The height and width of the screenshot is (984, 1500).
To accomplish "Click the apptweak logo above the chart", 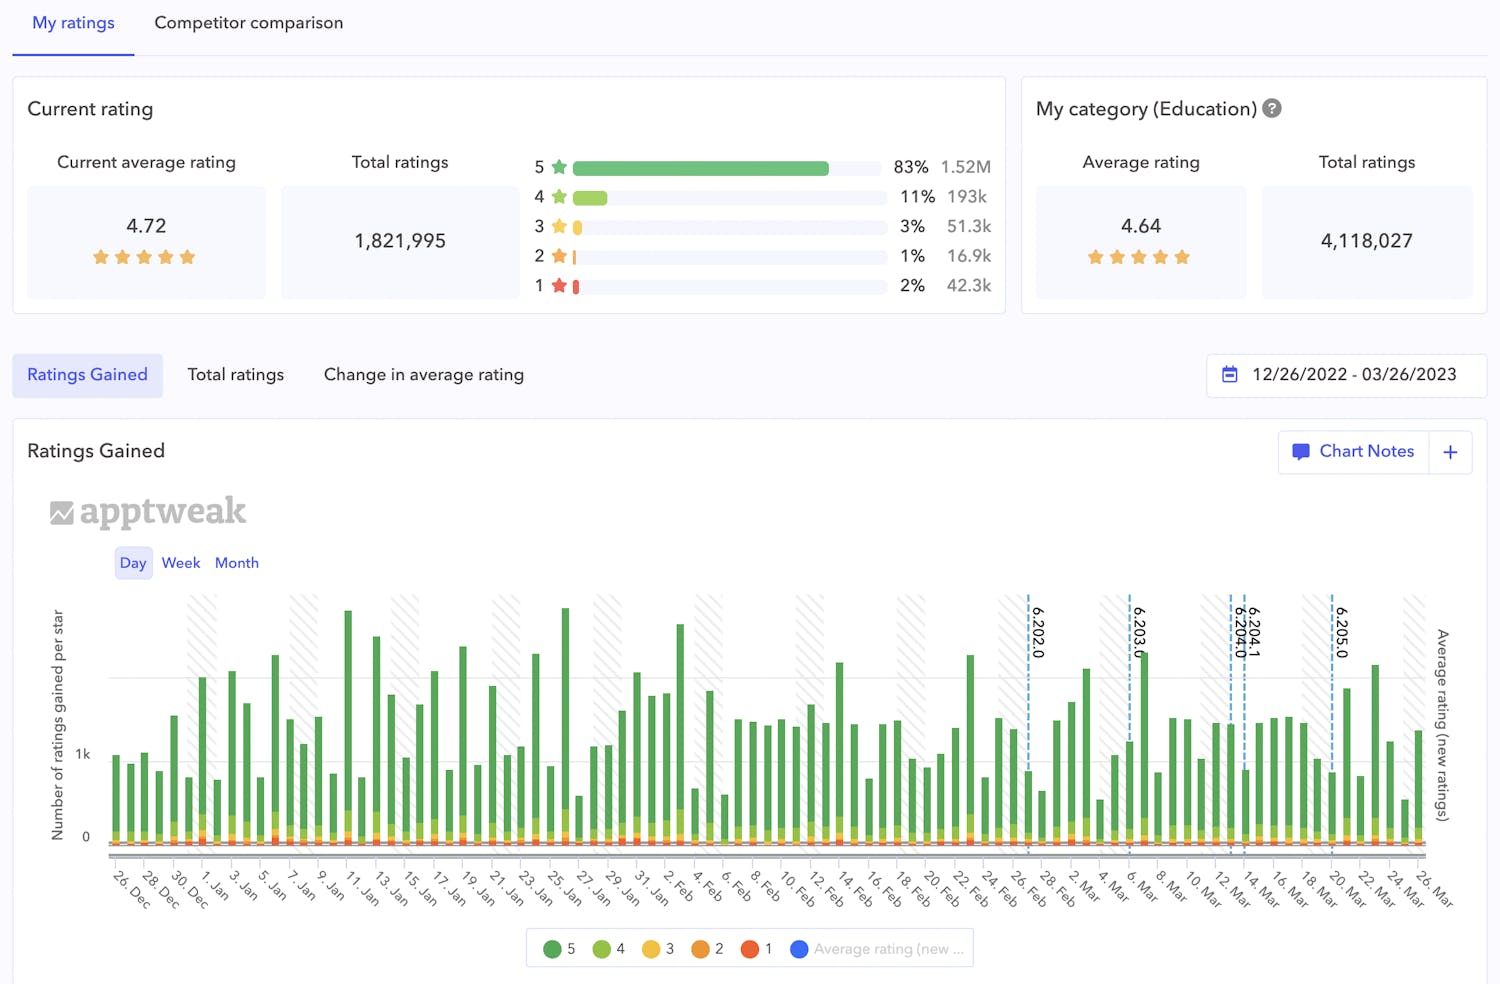I will pyautogui.click(x=147, y=511).
